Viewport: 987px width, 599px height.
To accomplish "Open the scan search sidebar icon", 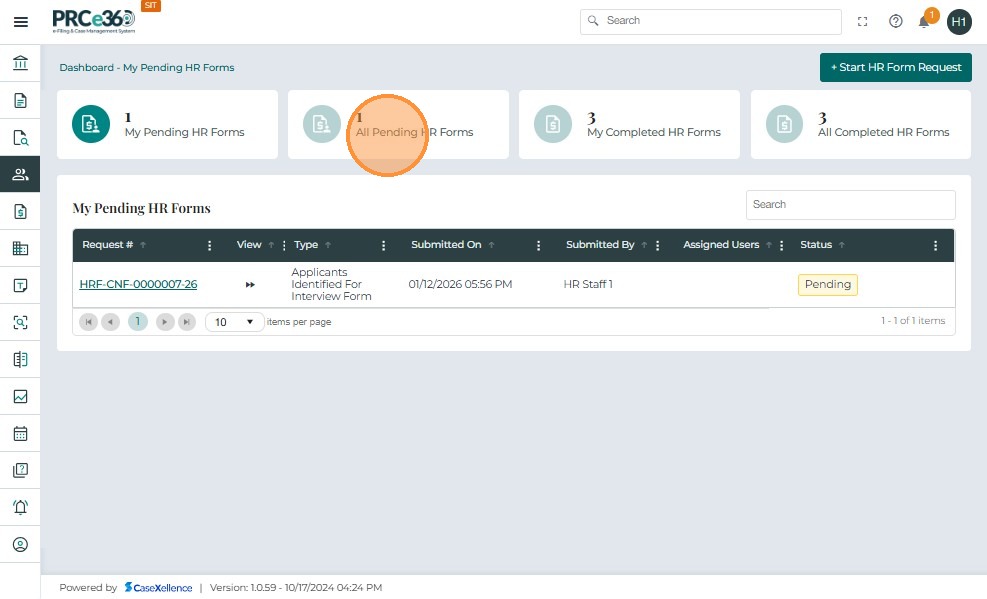I will tap(20, 323).
